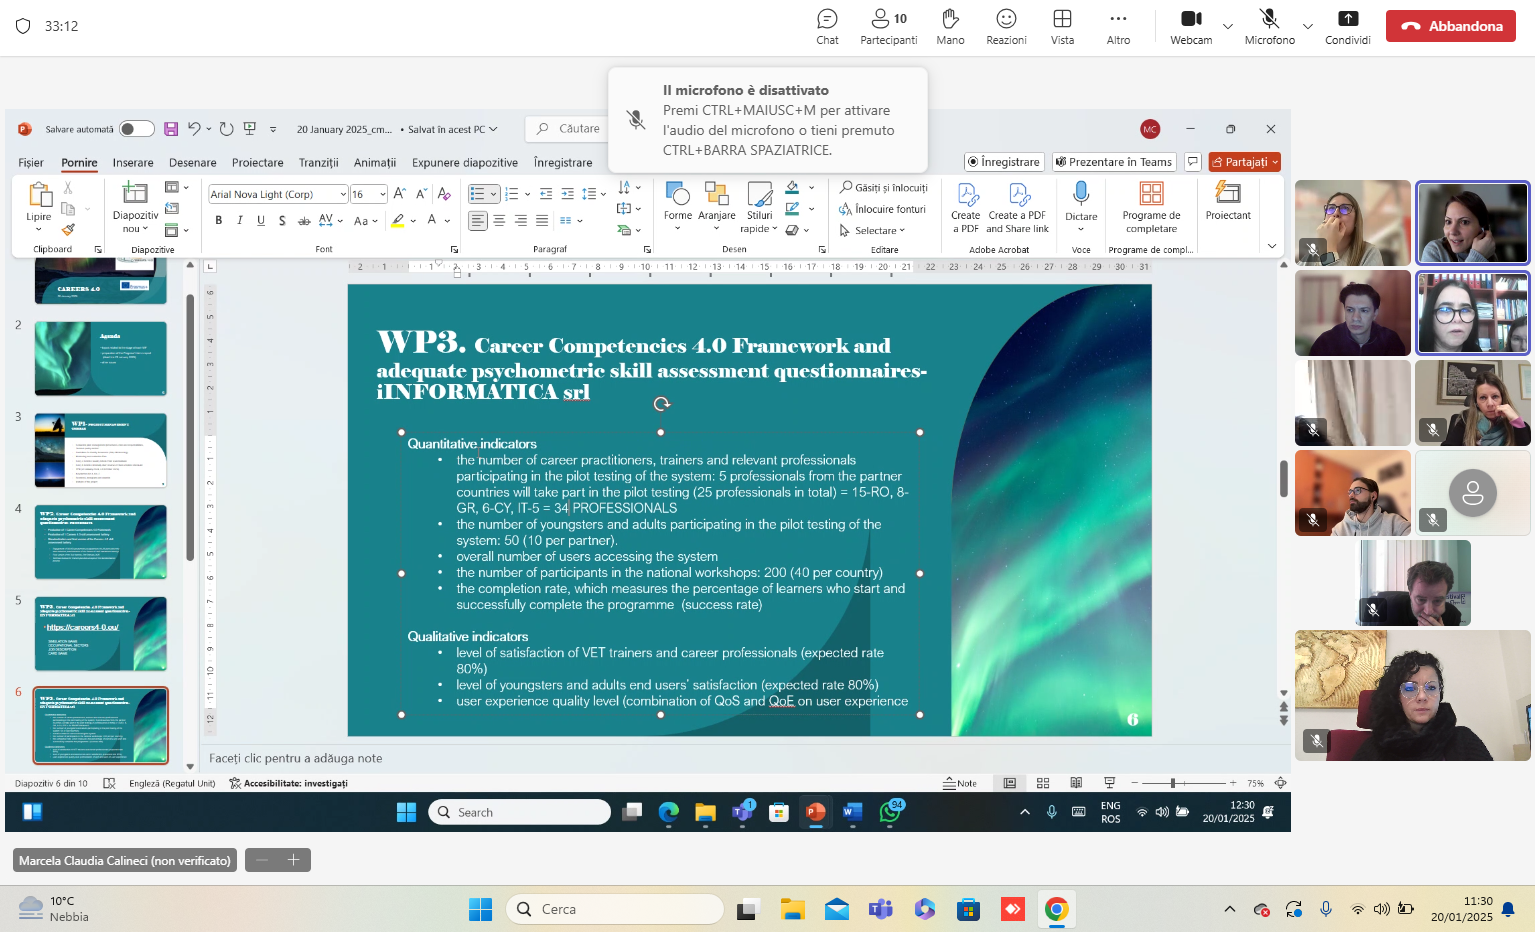Click the Proiectant designer icon
The width and height of the screenshot is (1535, 932).
click(x=1228, y=193)
